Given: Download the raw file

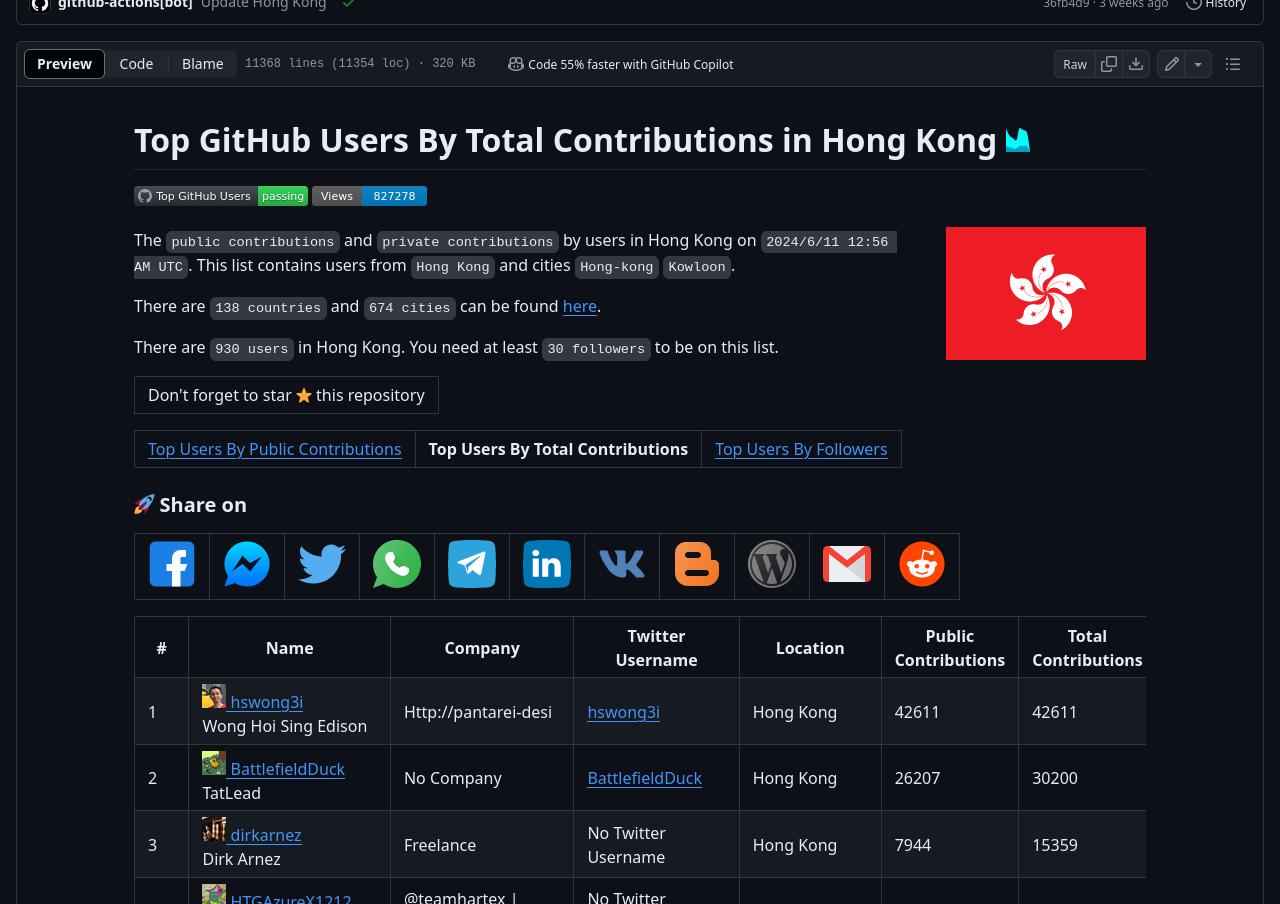Looking at the screenshot, I should pos(1136,64).
